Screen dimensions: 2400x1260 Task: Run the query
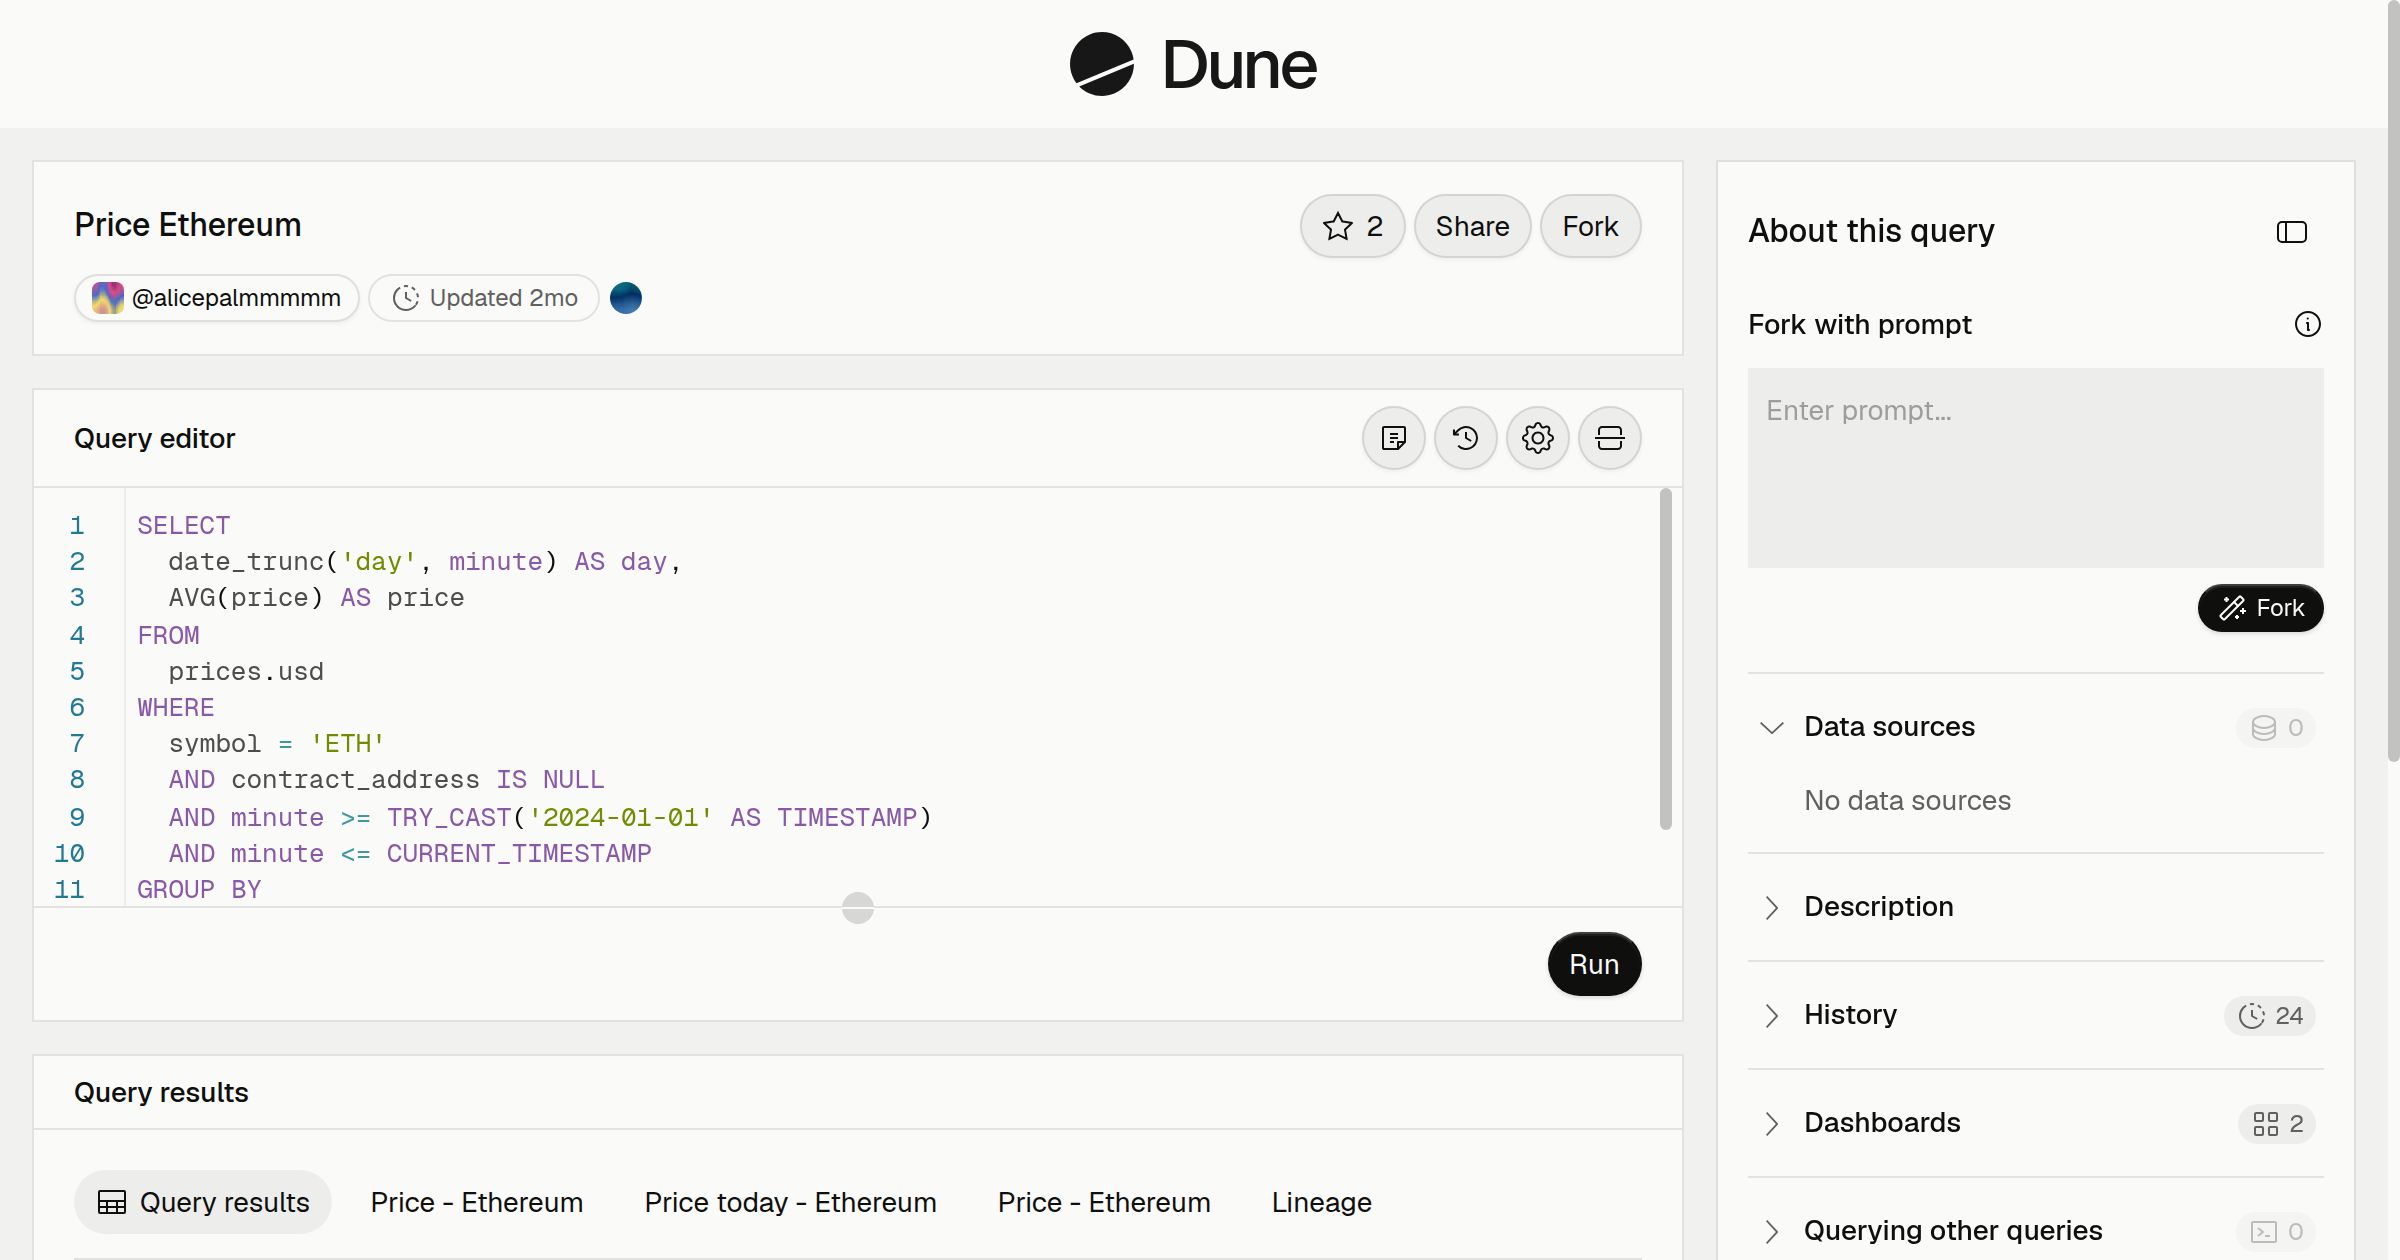(1594, 964)
